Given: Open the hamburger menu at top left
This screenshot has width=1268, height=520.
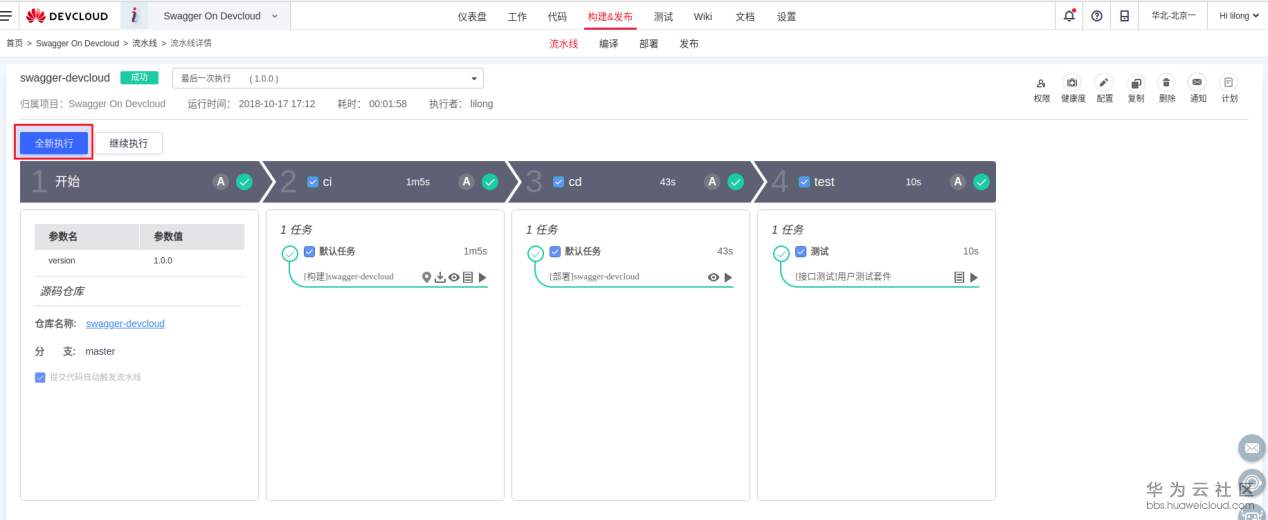Looking at the screenshot, I should (8, 15).
